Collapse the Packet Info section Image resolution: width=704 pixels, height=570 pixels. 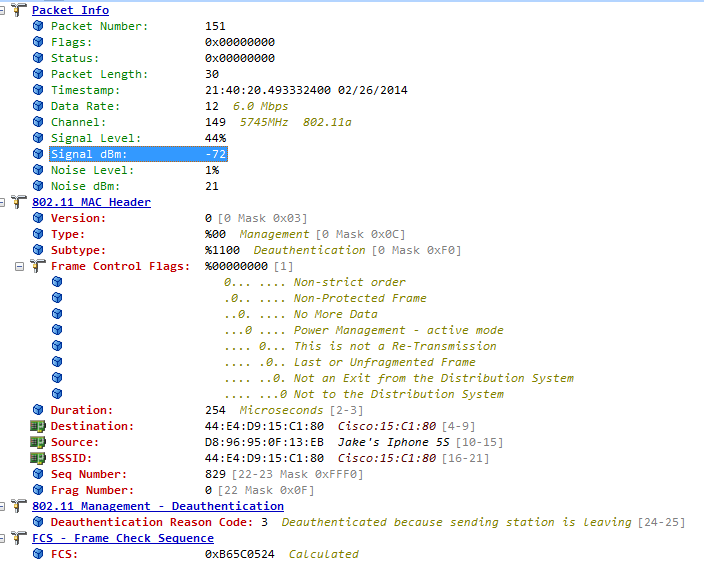click(6, 10)
